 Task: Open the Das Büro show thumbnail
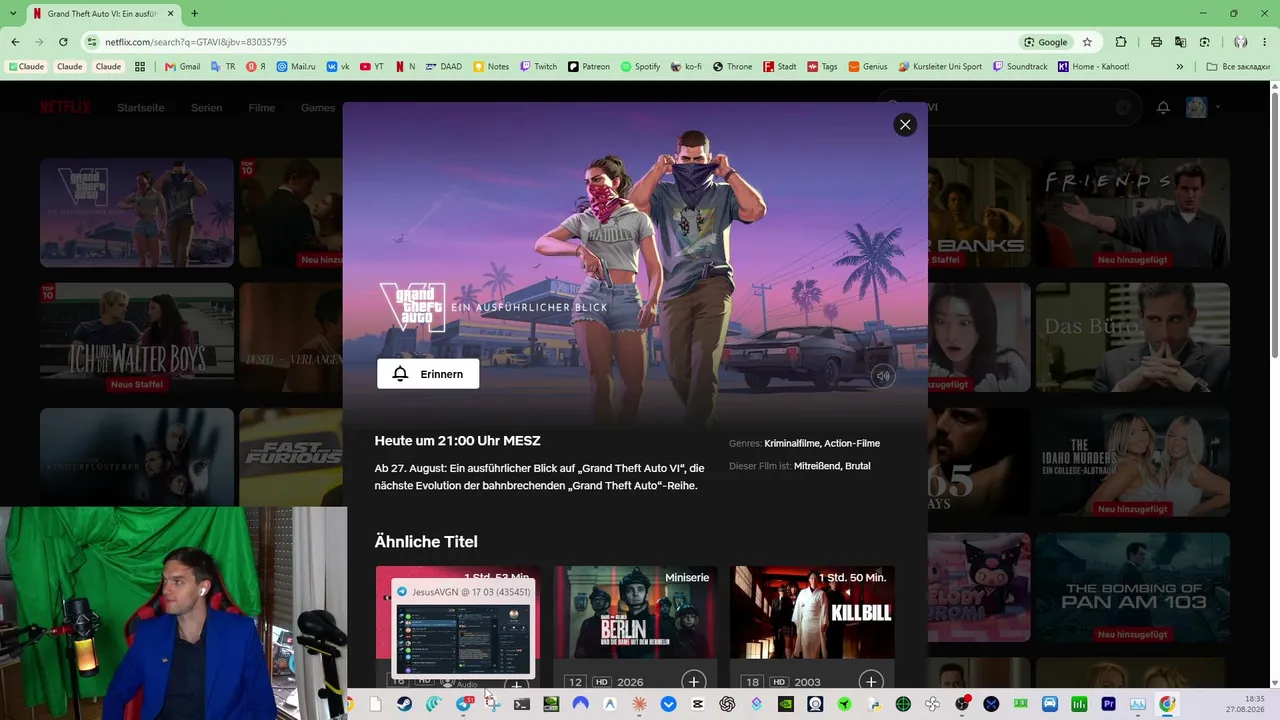[x=1132, y=337]
